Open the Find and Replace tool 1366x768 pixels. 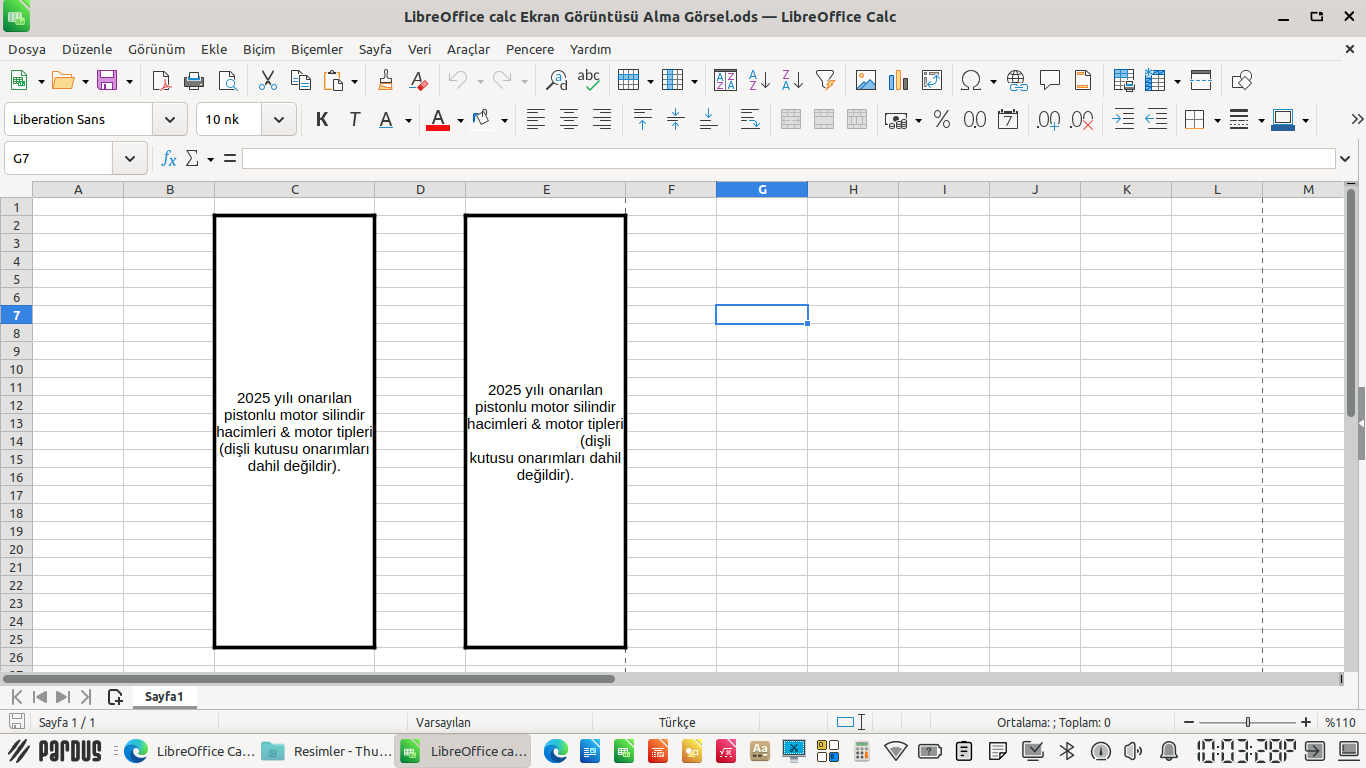[x=556, y=81]
